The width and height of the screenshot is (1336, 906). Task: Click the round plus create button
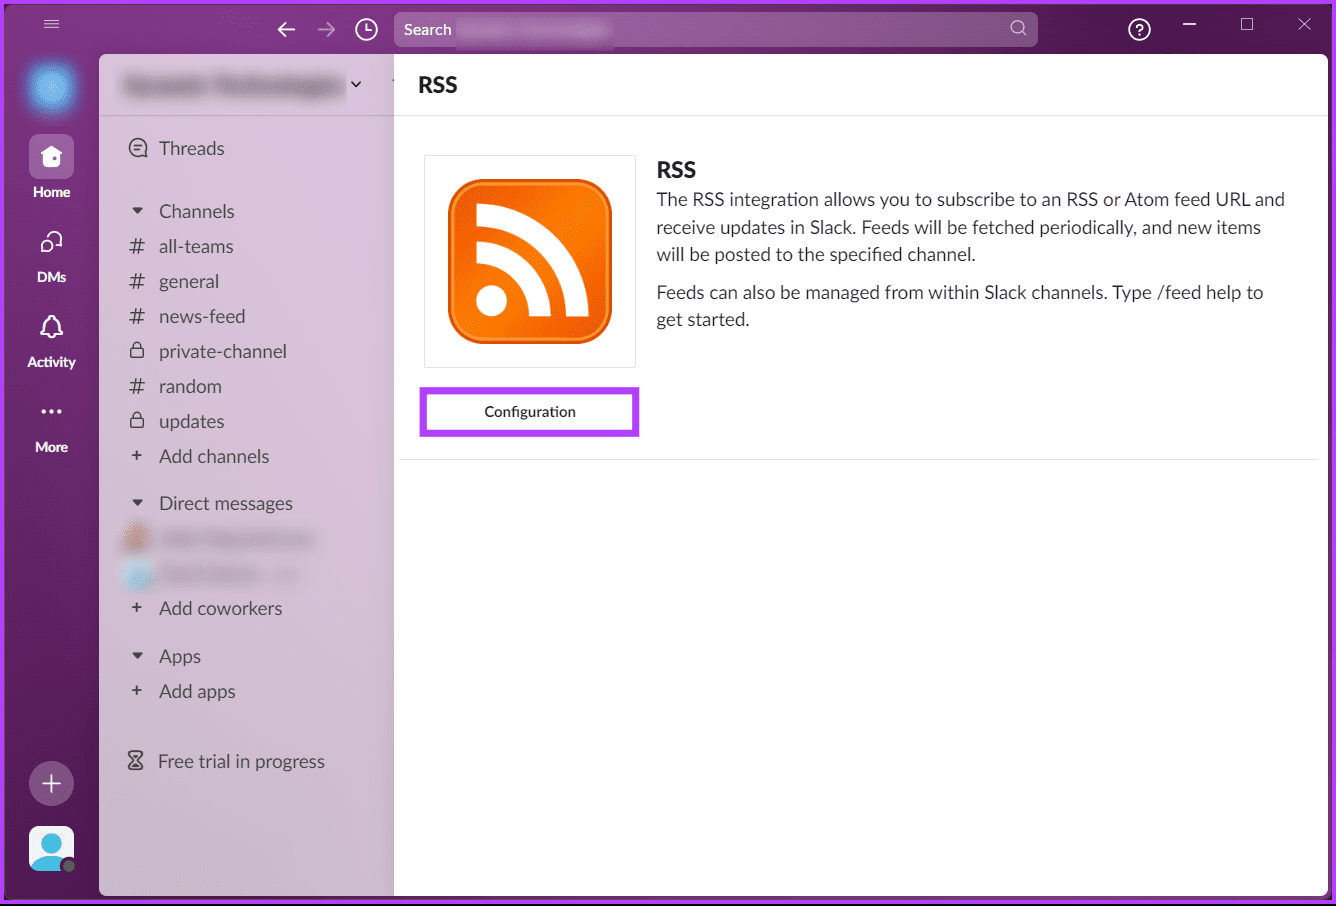point(51,784)
